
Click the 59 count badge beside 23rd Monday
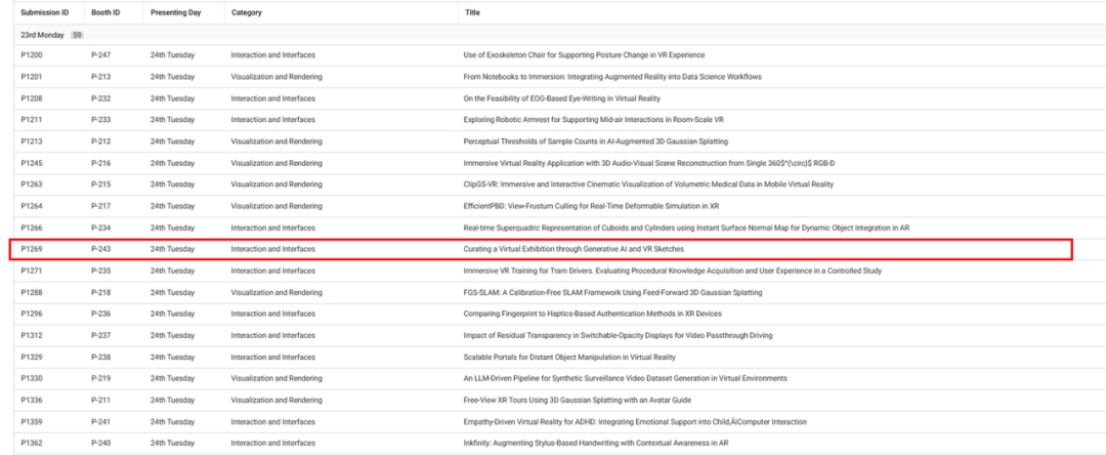point(76,35)
